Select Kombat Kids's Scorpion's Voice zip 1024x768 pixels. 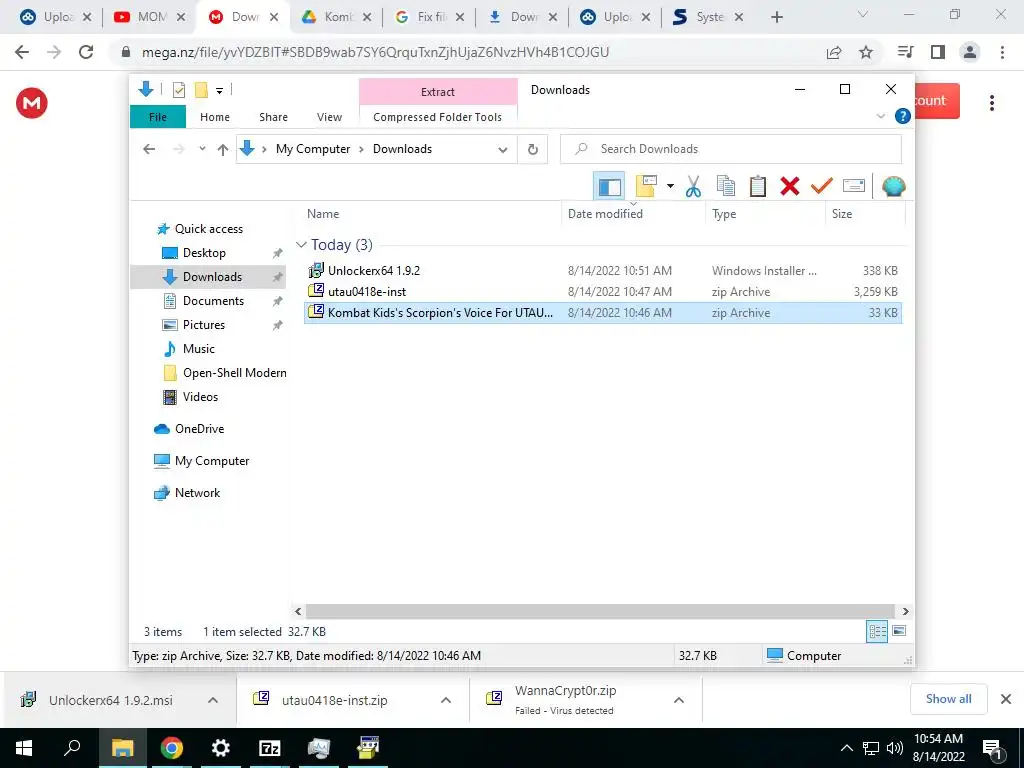point(603,313)
